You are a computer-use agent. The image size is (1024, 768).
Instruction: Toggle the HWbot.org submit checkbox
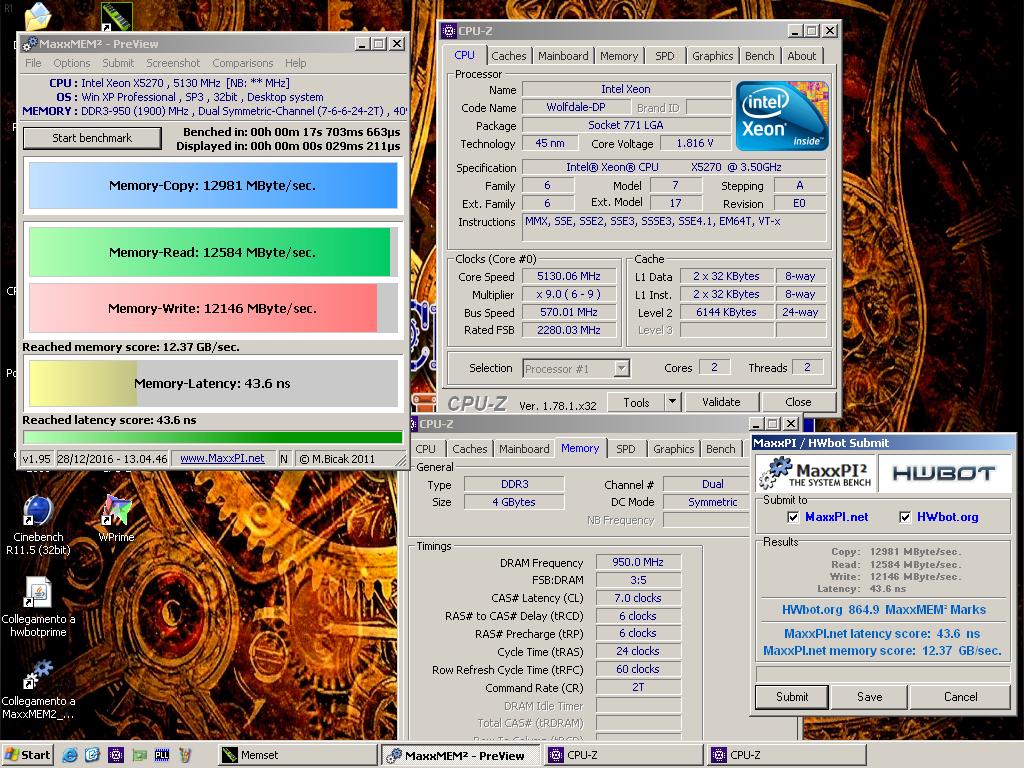click(905, 517)
